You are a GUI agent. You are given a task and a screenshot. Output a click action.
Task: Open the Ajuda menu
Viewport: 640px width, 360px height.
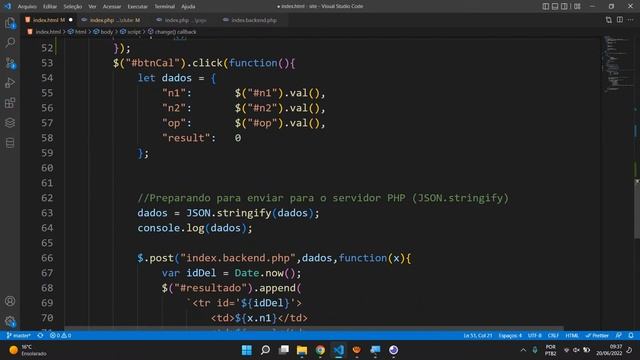tap(188, 7)
